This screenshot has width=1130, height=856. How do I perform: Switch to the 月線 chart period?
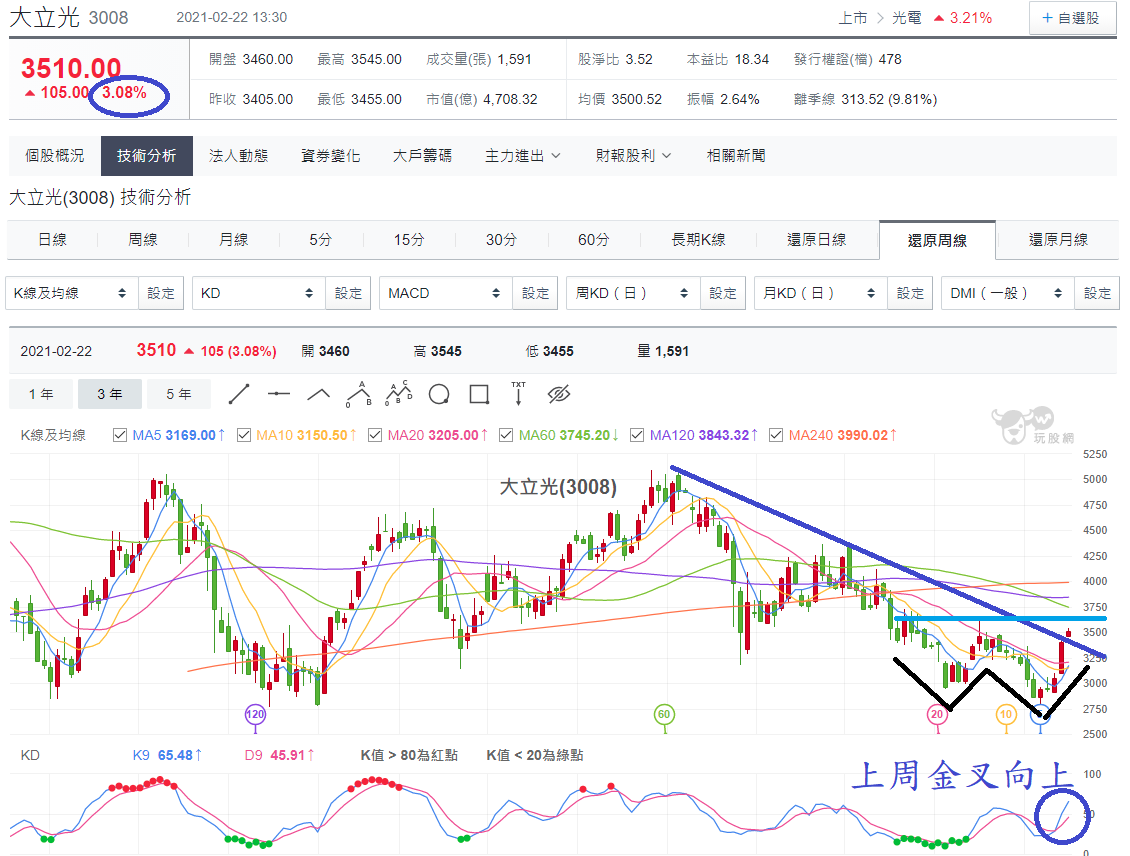coord(233,240)
